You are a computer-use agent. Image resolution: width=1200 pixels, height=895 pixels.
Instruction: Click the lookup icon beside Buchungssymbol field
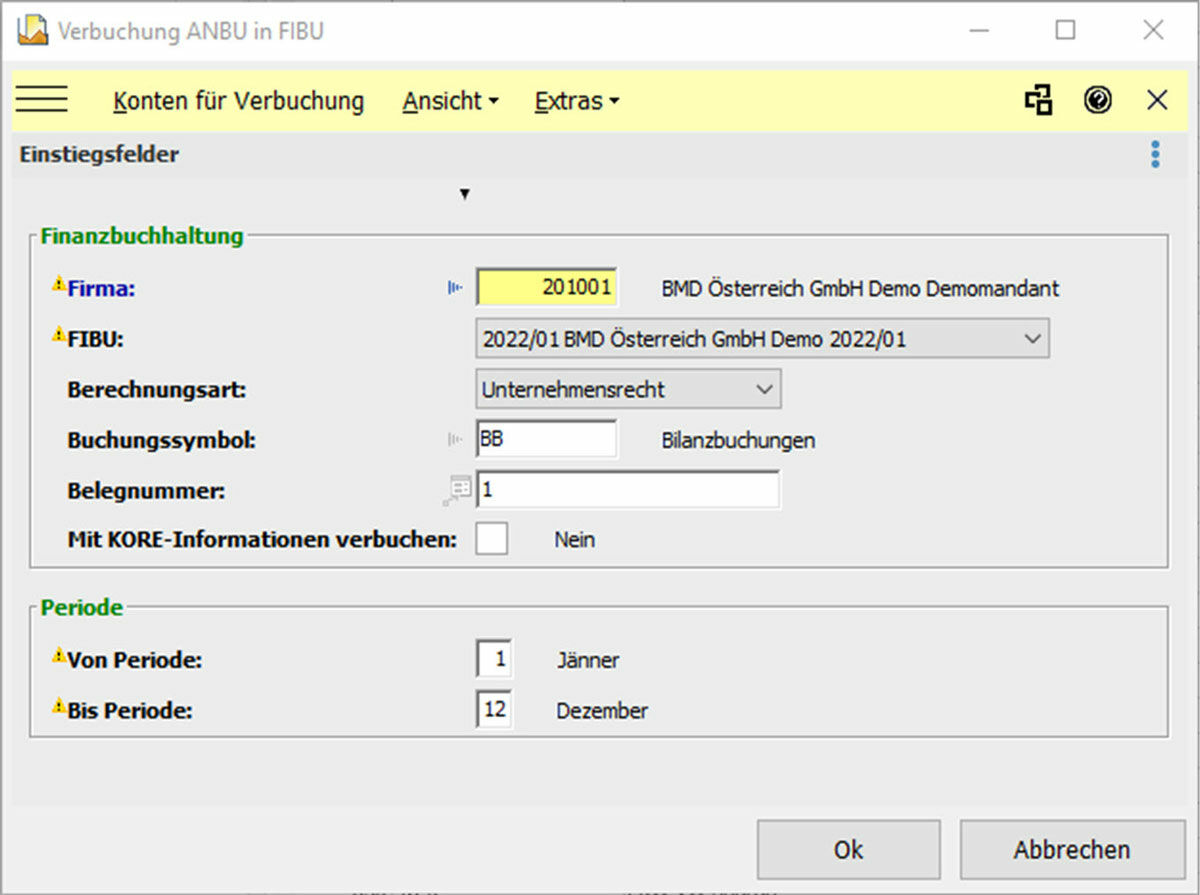[x=455, y=440]
